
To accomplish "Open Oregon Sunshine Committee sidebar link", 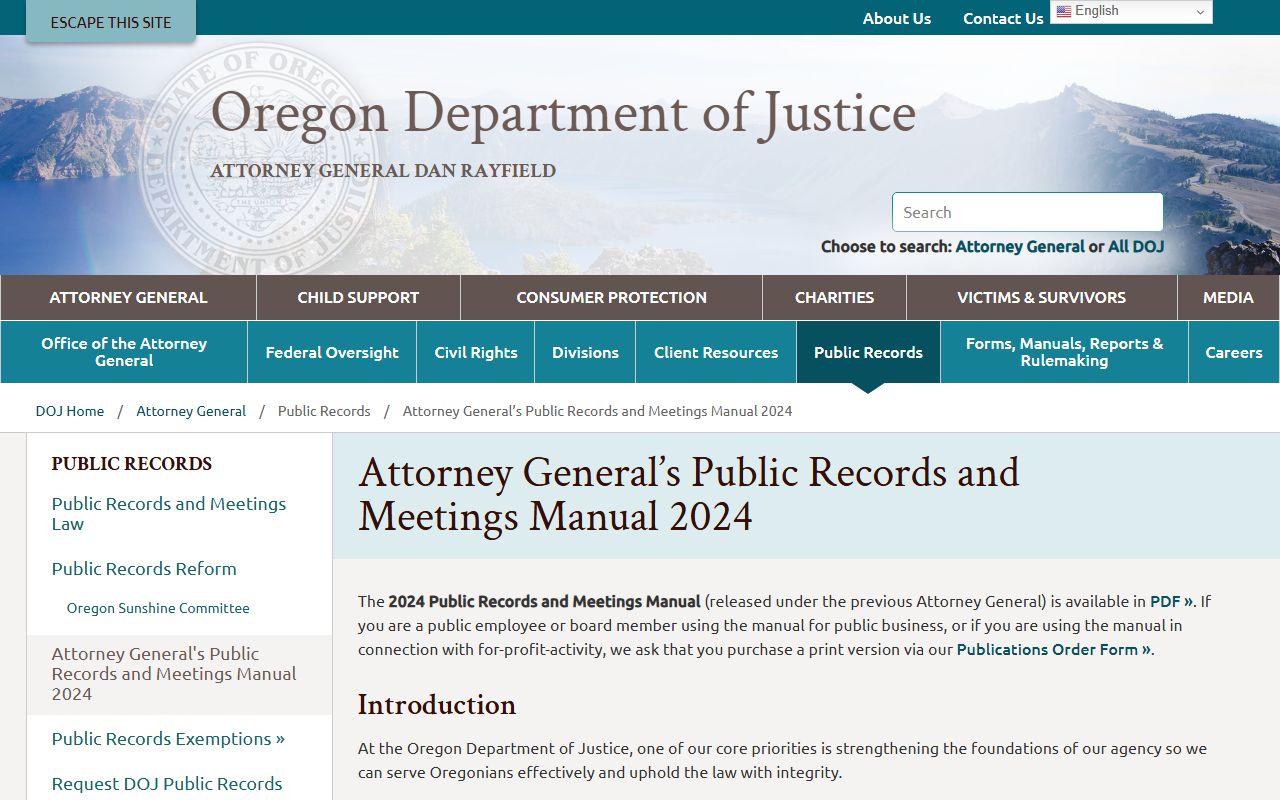I will pyautogui.click(x=158, y=608).
